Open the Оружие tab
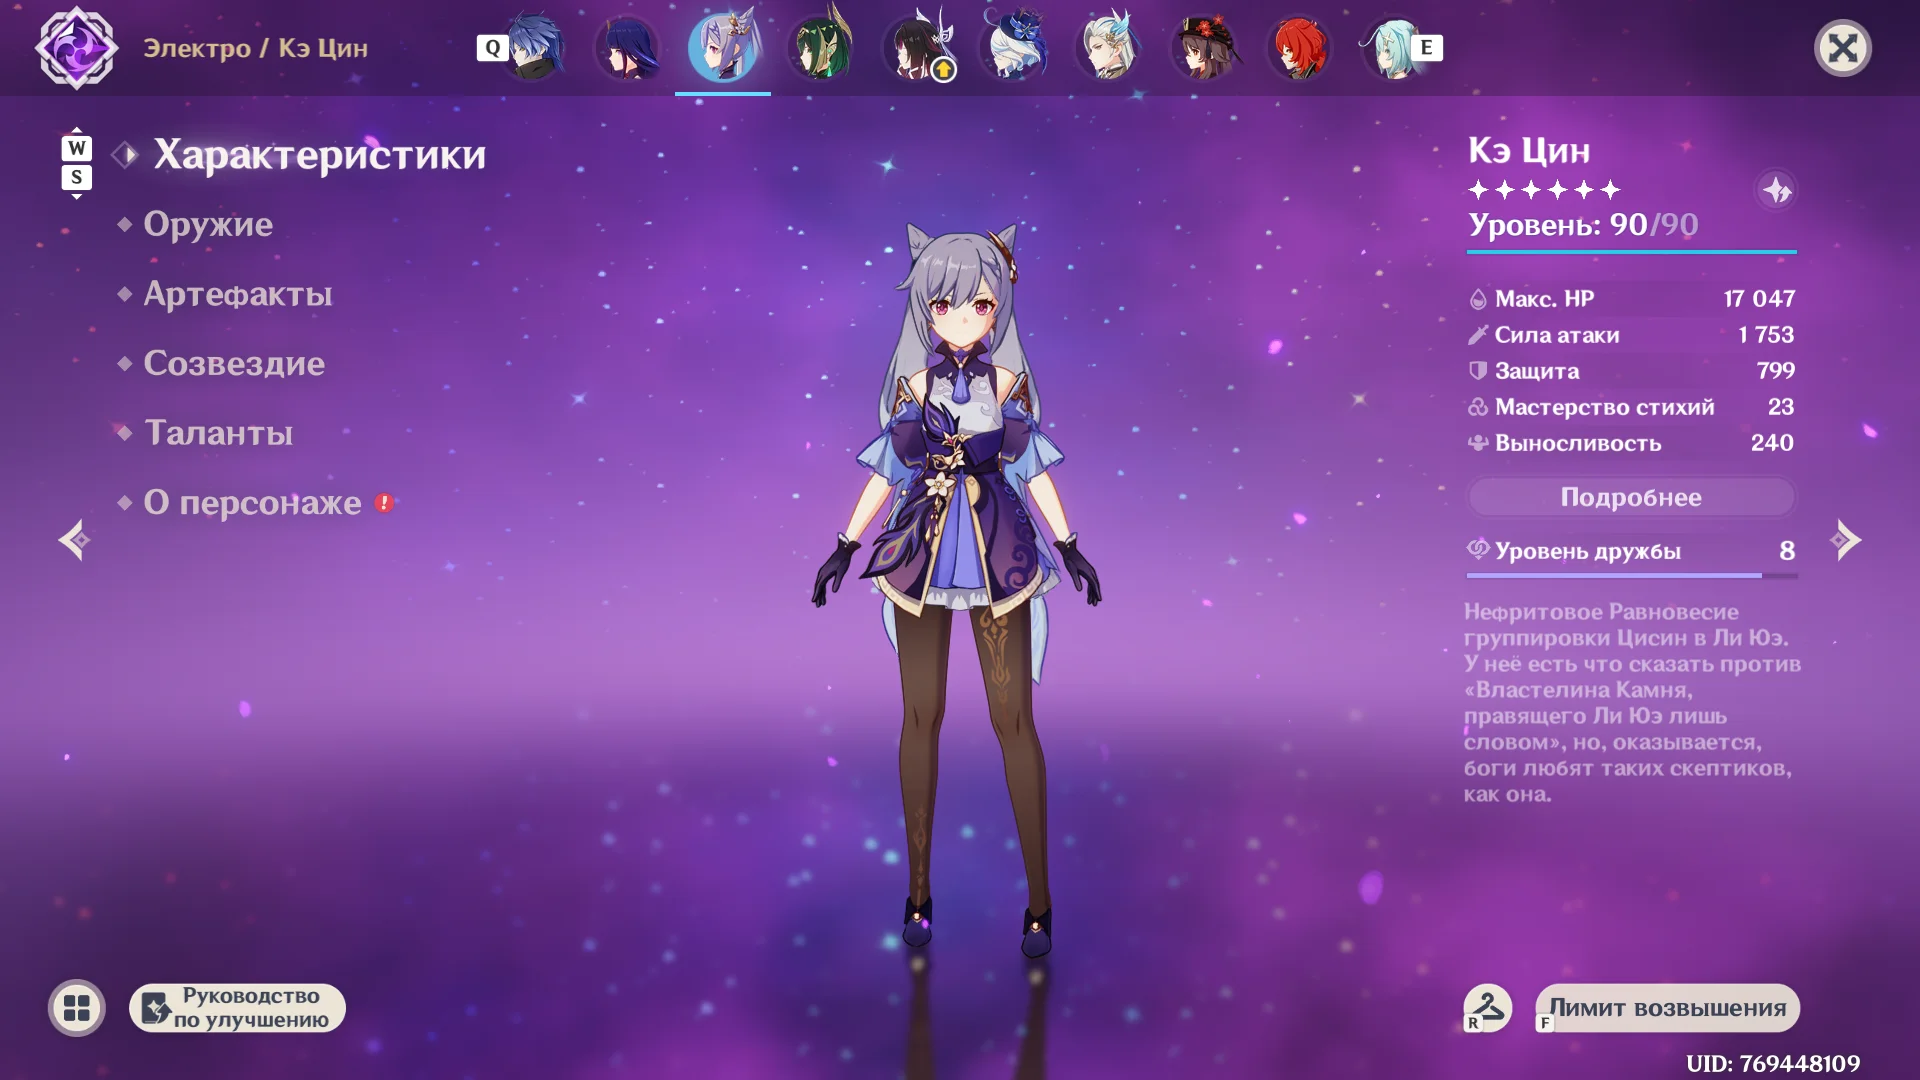 [x=208, y=224]
